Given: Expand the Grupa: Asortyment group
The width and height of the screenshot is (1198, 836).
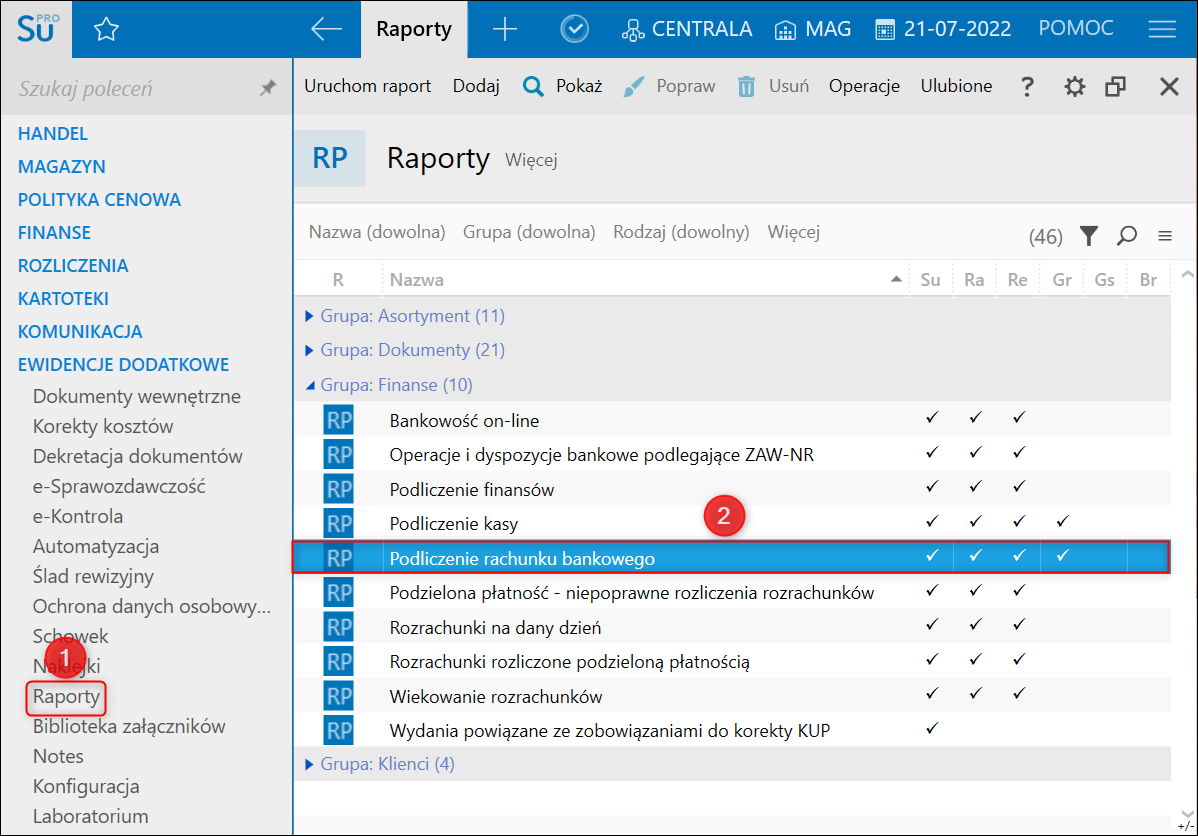Looking at the screenshot, I should [310, 316].
